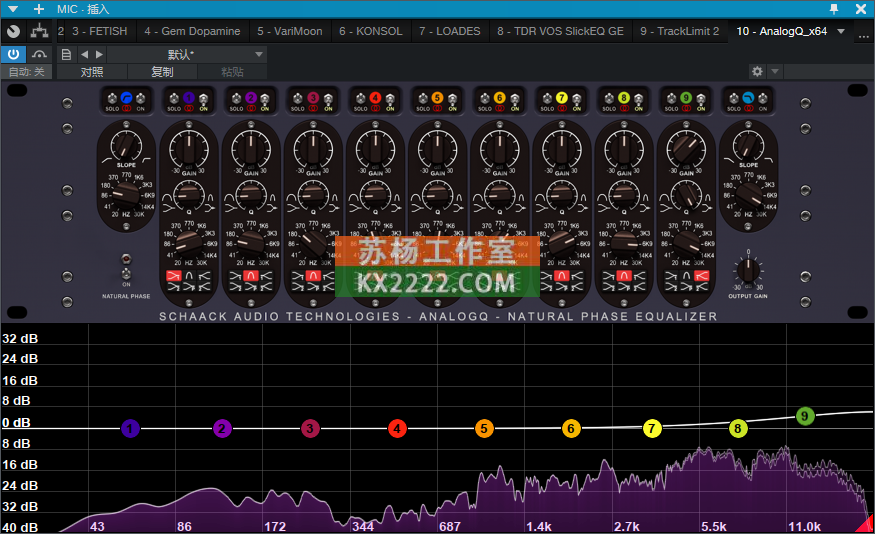Screen dimensions: 875x534
Task: Toggle SOLO switch on the high-pass band
Action: point(112,99)
